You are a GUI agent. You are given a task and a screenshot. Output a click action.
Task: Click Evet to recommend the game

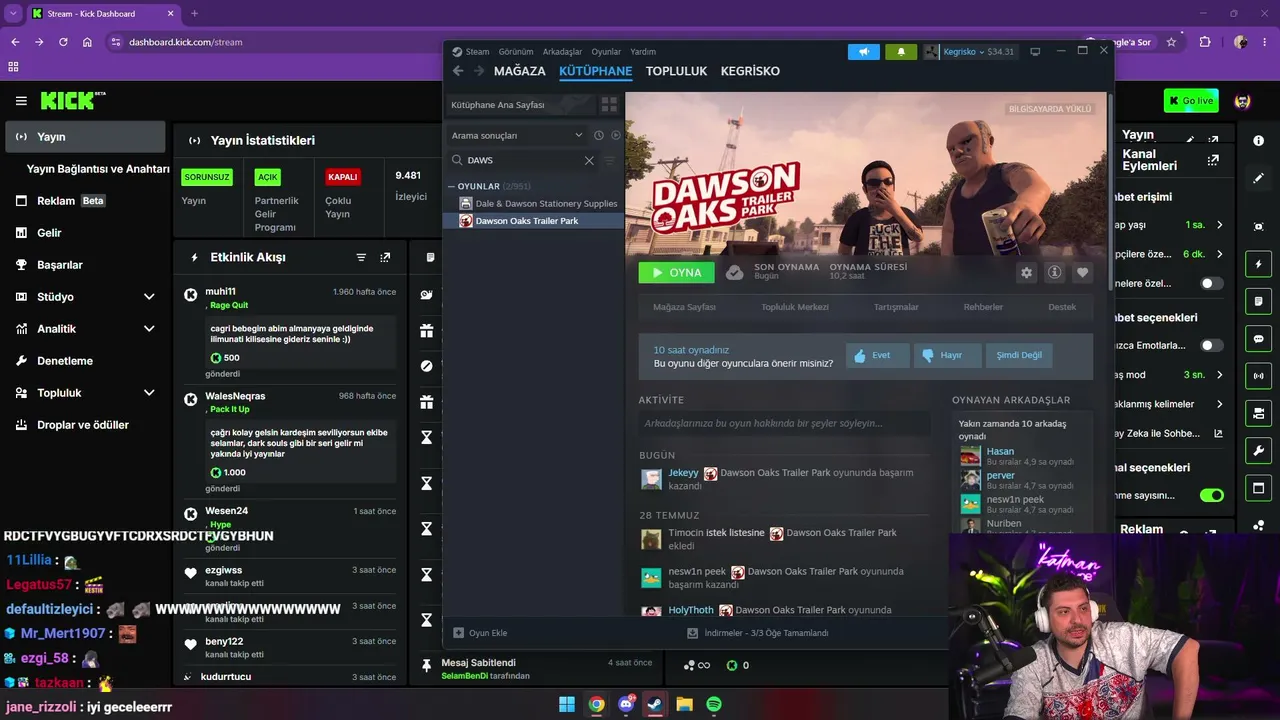pos(878,355)
